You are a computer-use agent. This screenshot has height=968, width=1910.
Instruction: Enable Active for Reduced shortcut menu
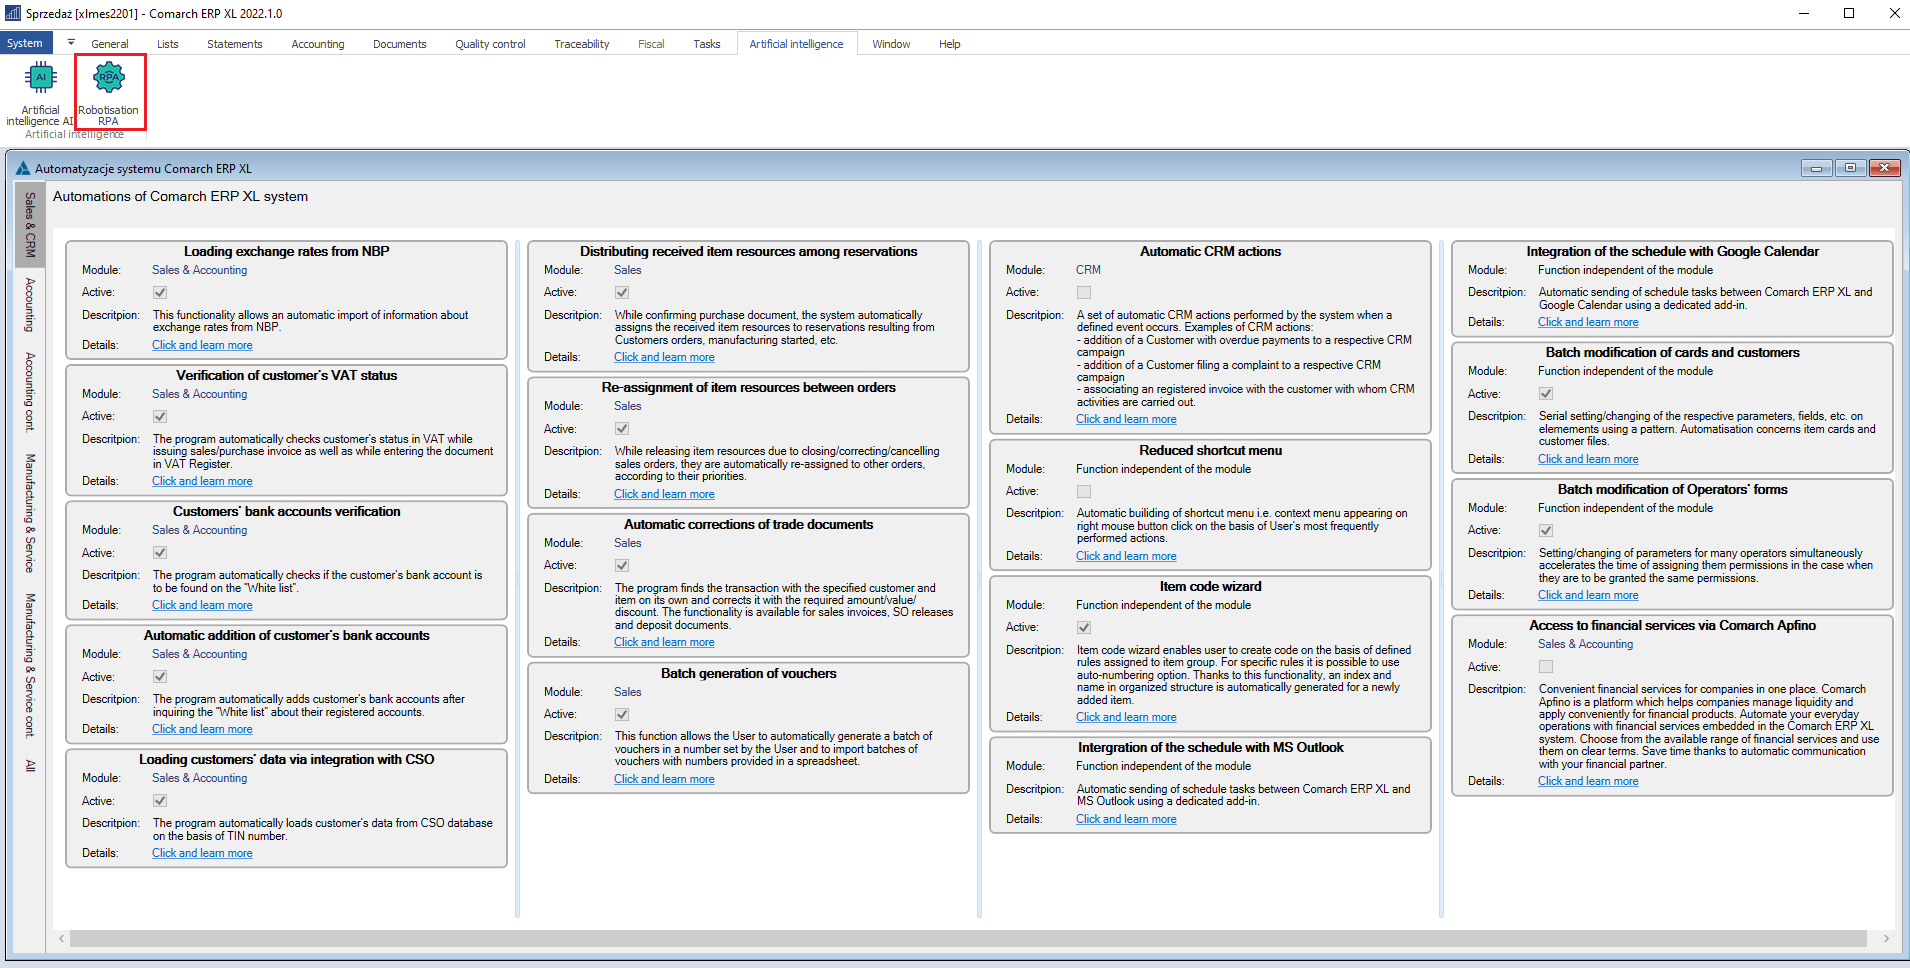click(1084, 491)
